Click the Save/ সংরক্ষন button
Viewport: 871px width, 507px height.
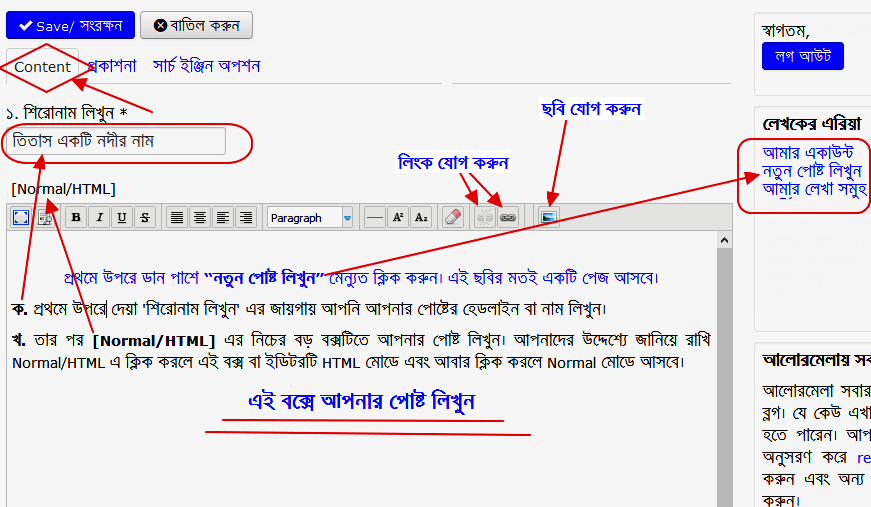70,25
